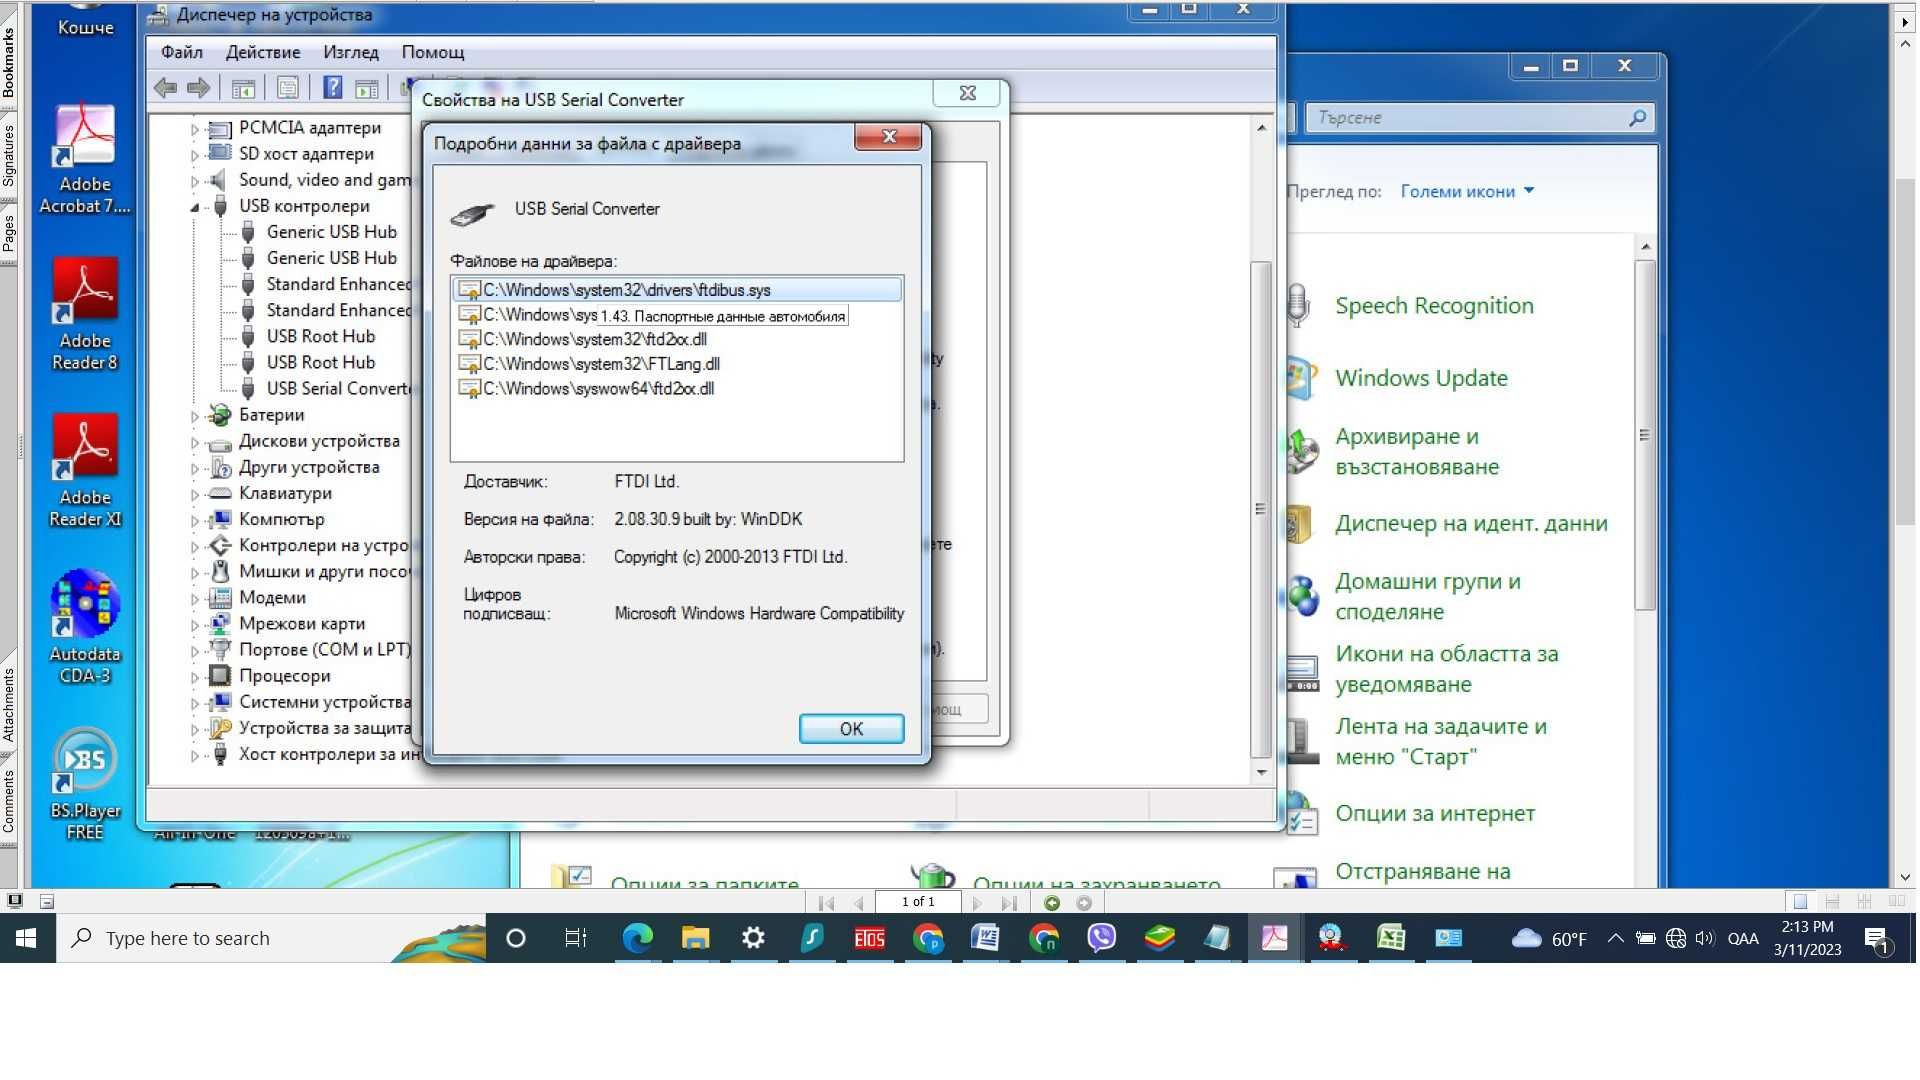Click the action pane toolbar icon after Help
1920x1080 pixels.
coord(367,89)
